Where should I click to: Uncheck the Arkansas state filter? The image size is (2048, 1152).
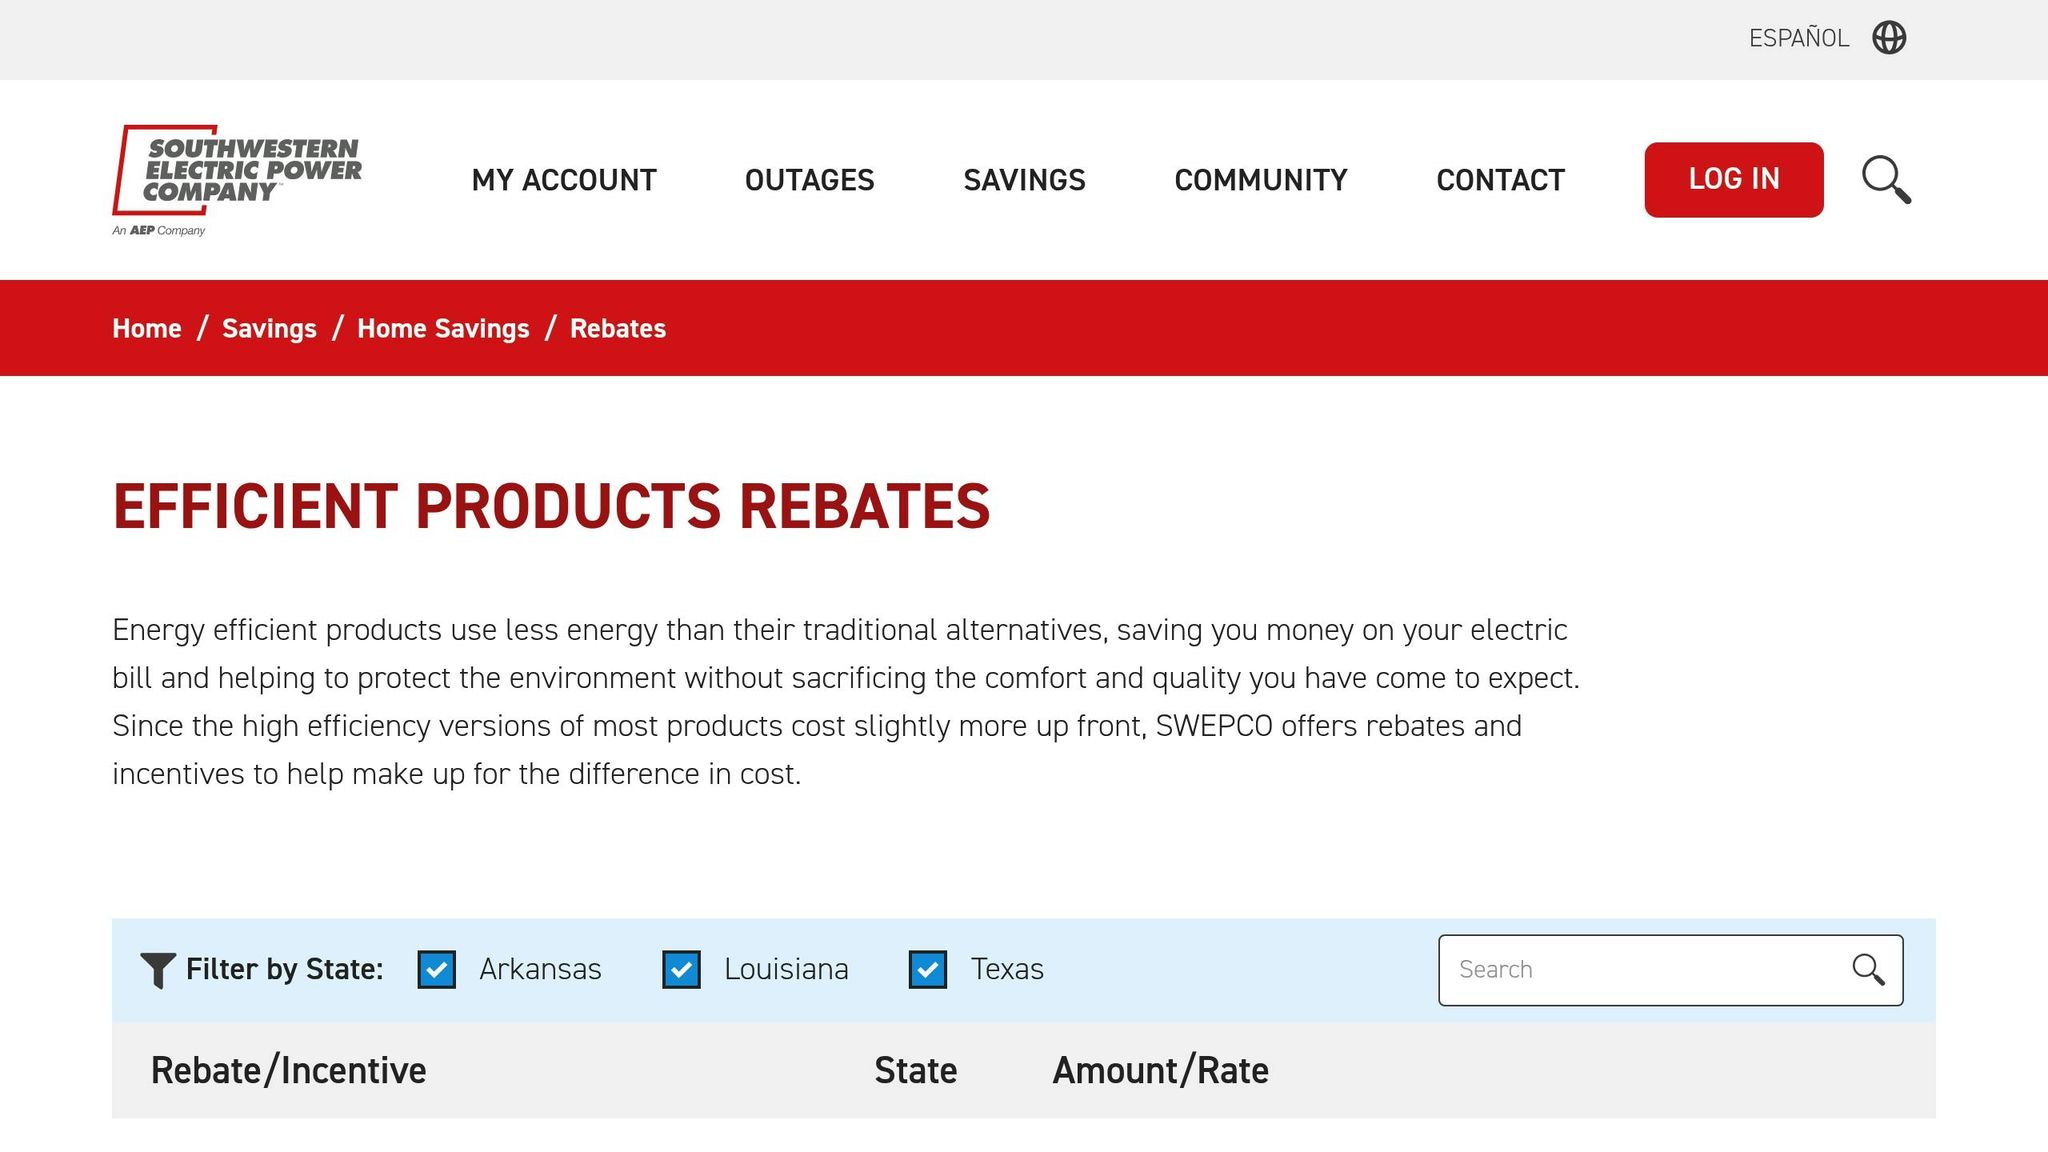pos(437,969)
